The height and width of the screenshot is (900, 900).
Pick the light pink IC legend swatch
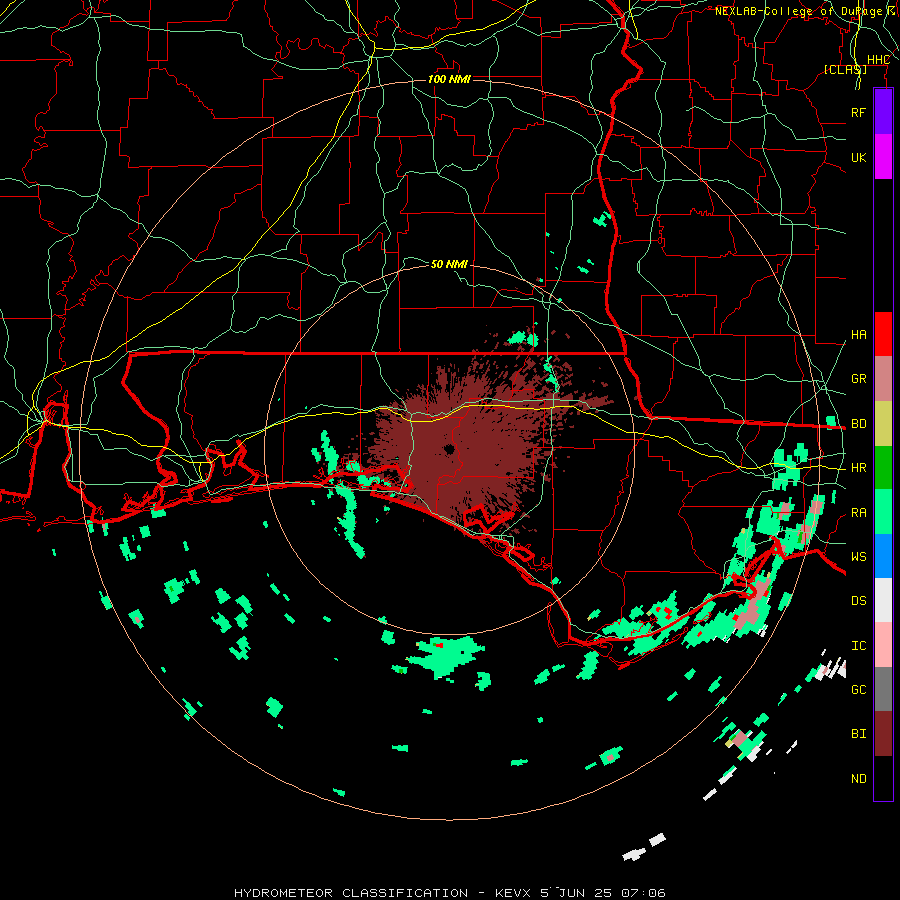coord(883,645)
